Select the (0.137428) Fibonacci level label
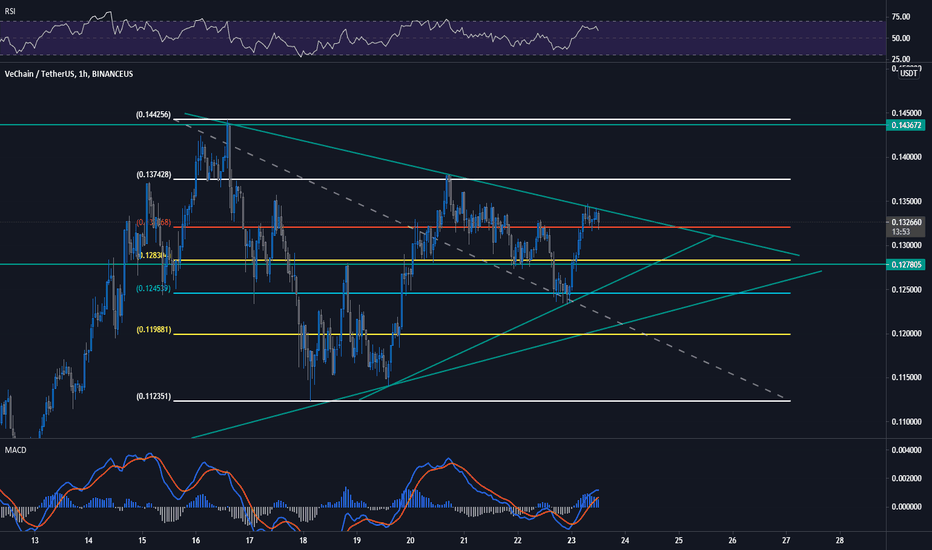 pyautogui.click(x=154, y=175)
